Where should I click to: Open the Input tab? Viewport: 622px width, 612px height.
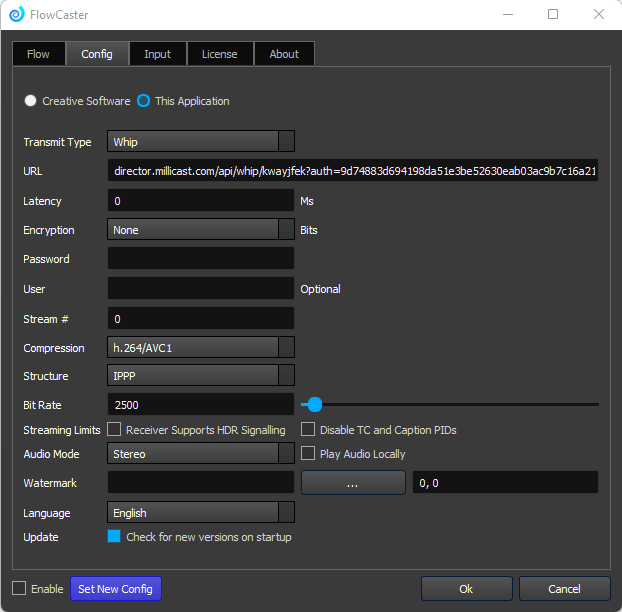click(x=157, y=54)
